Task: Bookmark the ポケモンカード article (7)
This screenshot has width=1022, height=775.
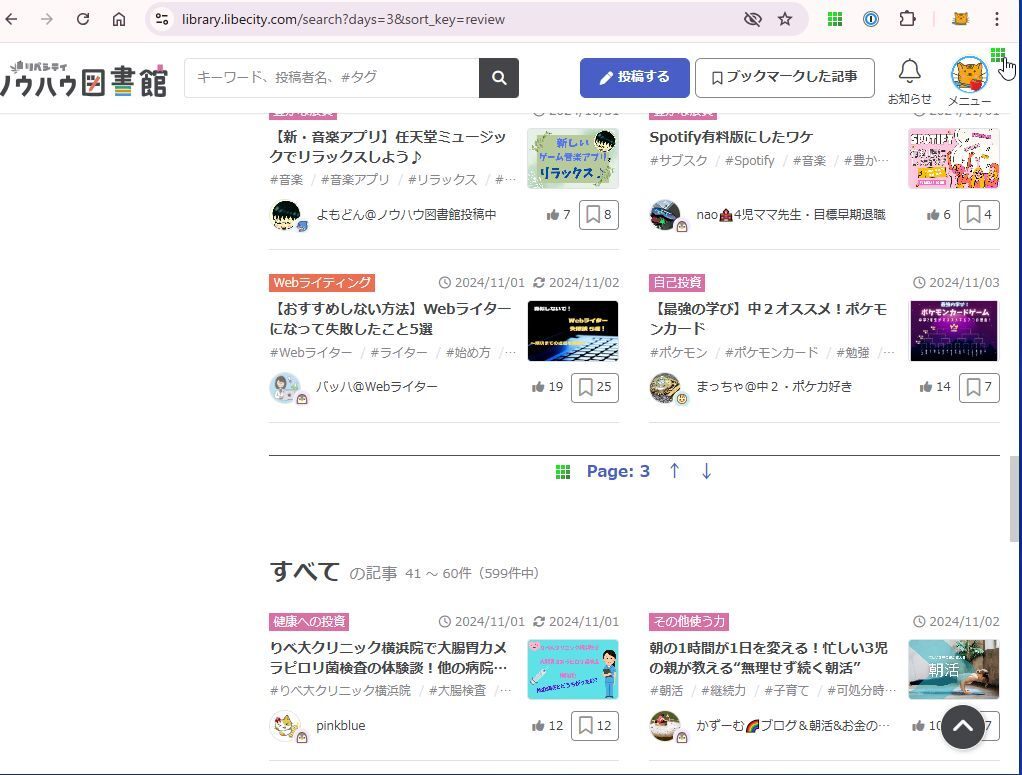Action: click(x=979, y=387)
